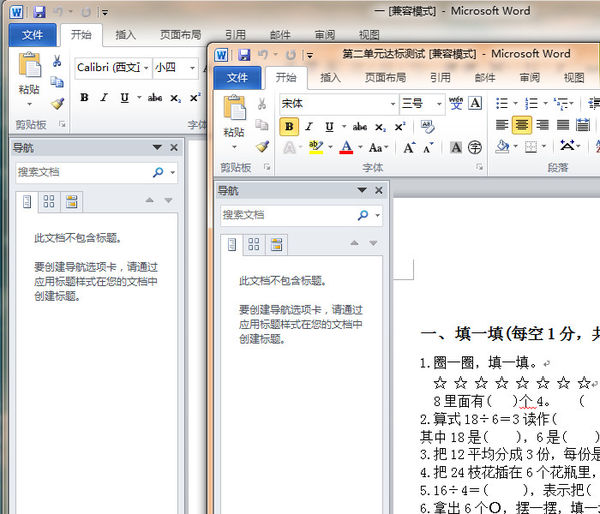Image resolution: width=600 pixels, height=514 pixels.
Task: Switch to 视图 tab in front window
Action: (574, 78)
